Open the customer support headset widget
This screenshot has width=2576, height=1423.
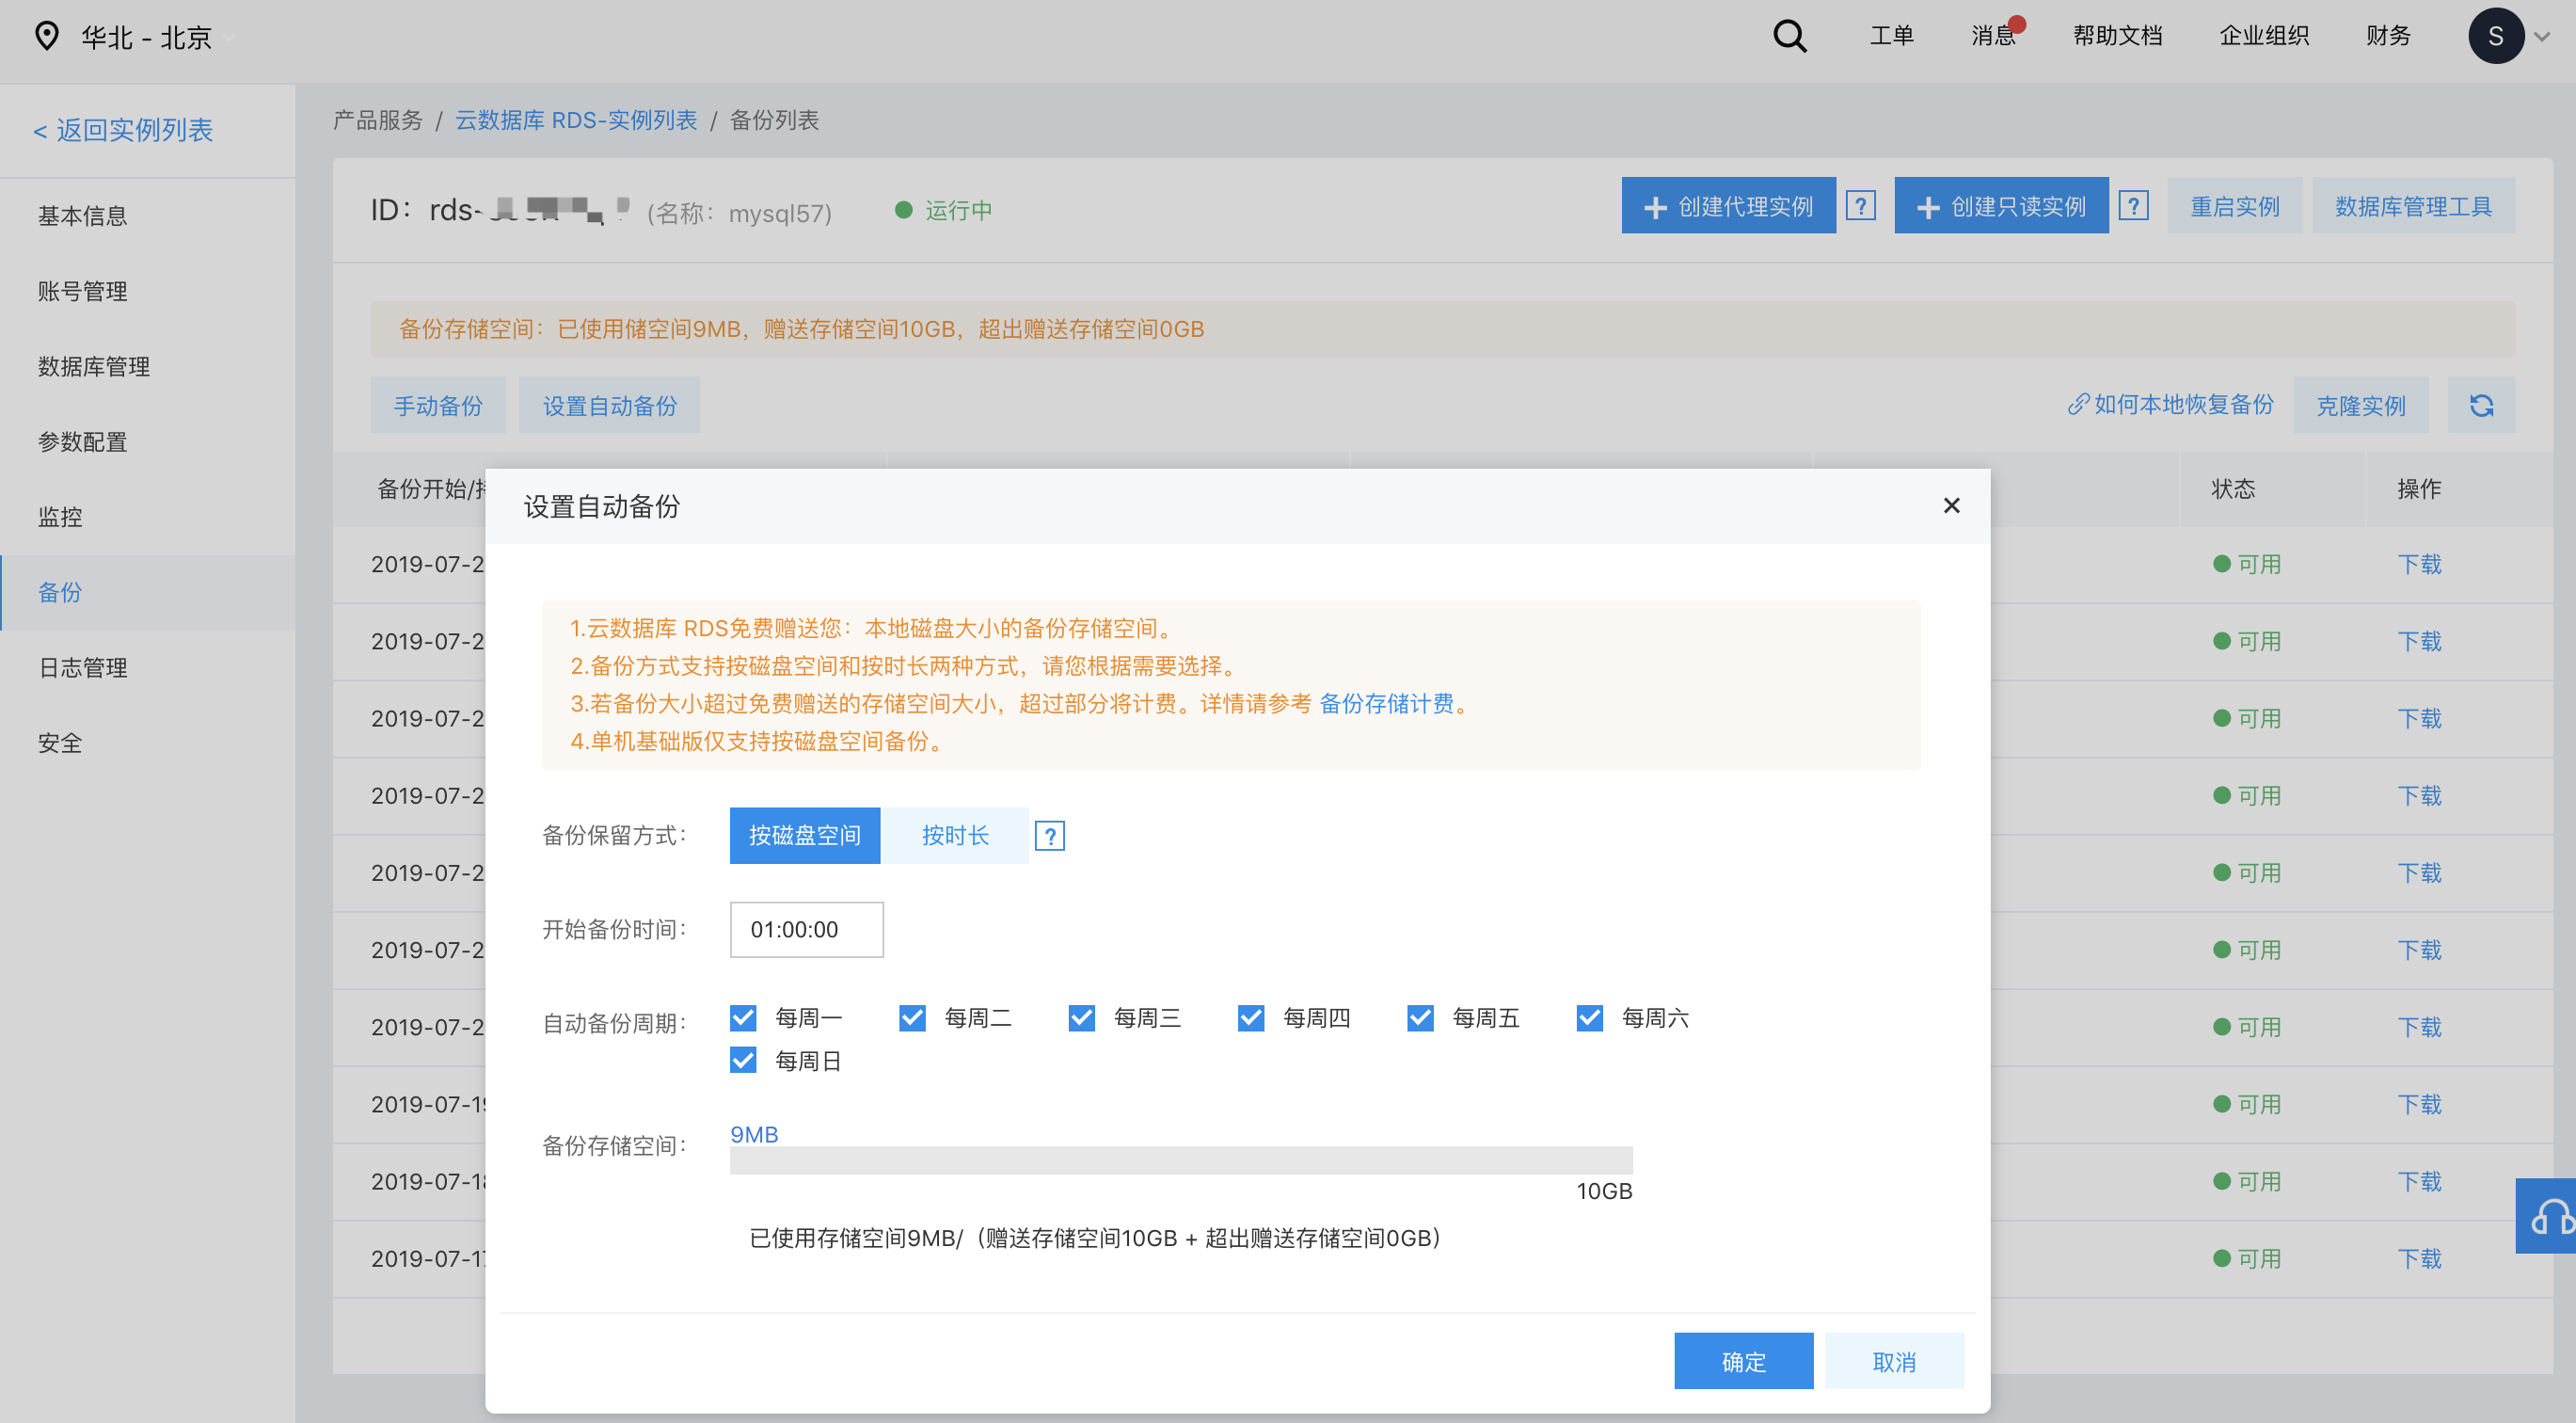point(2546,1216)
